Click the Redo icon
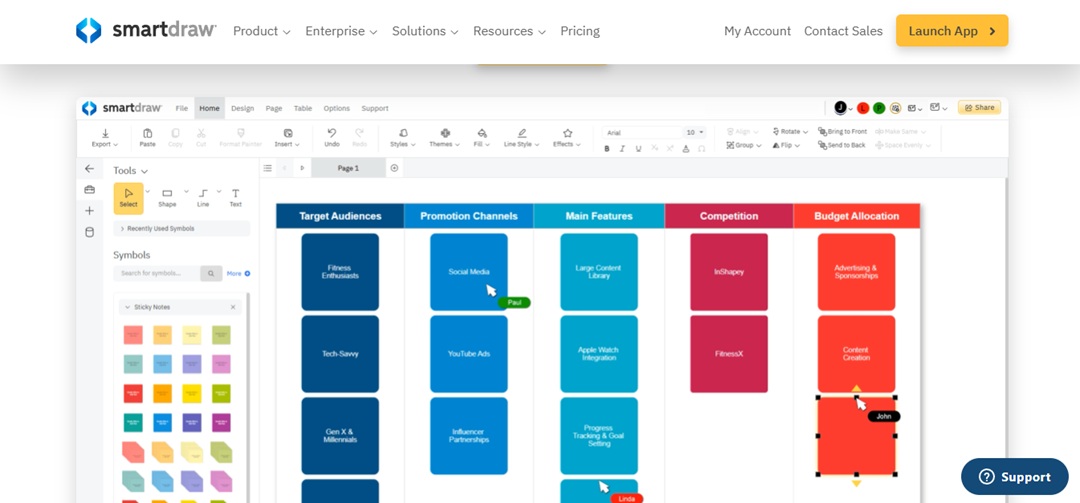This screenshot has height=503, width=1080. [360, 134]
